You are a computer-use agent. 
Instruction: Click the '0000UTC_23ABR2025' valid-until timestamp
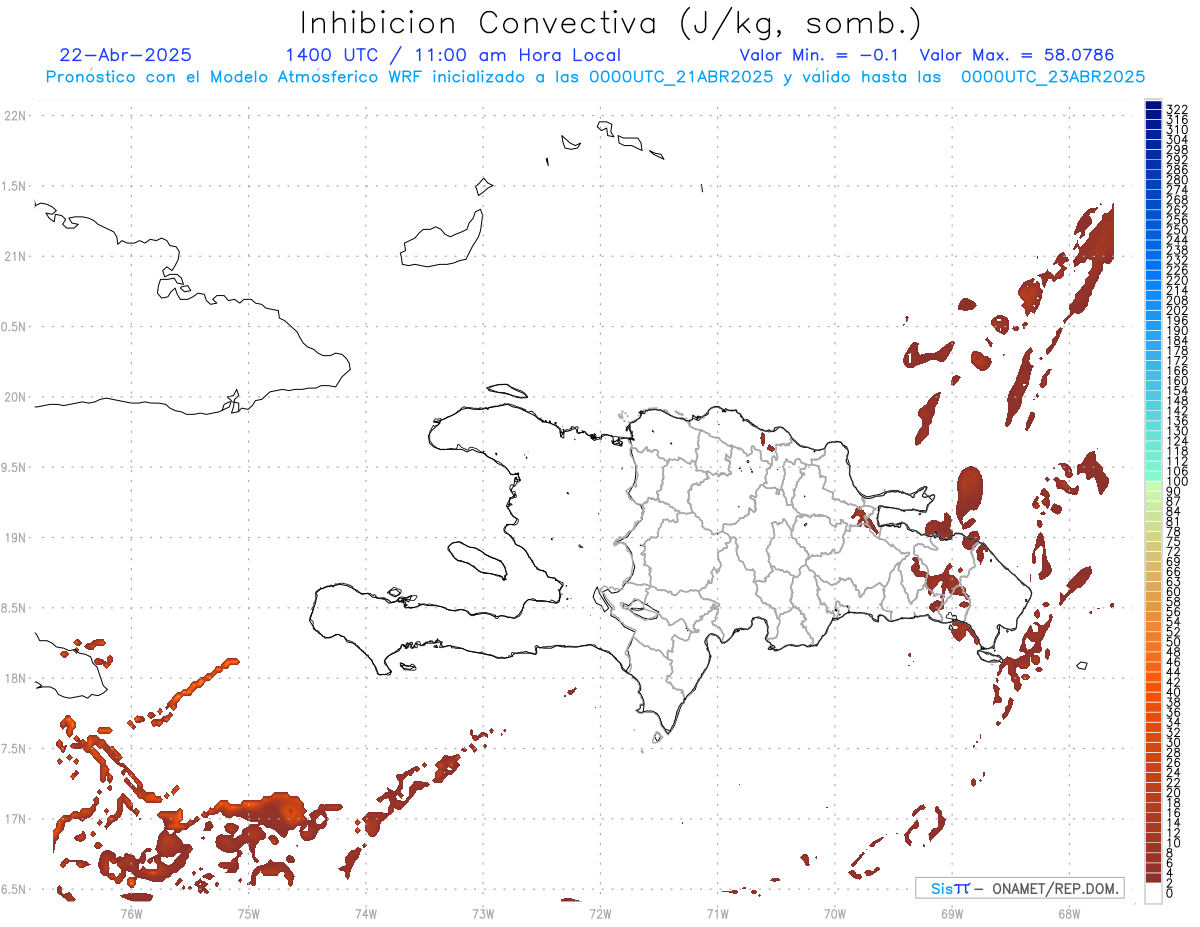click(x=1053, y=77)
